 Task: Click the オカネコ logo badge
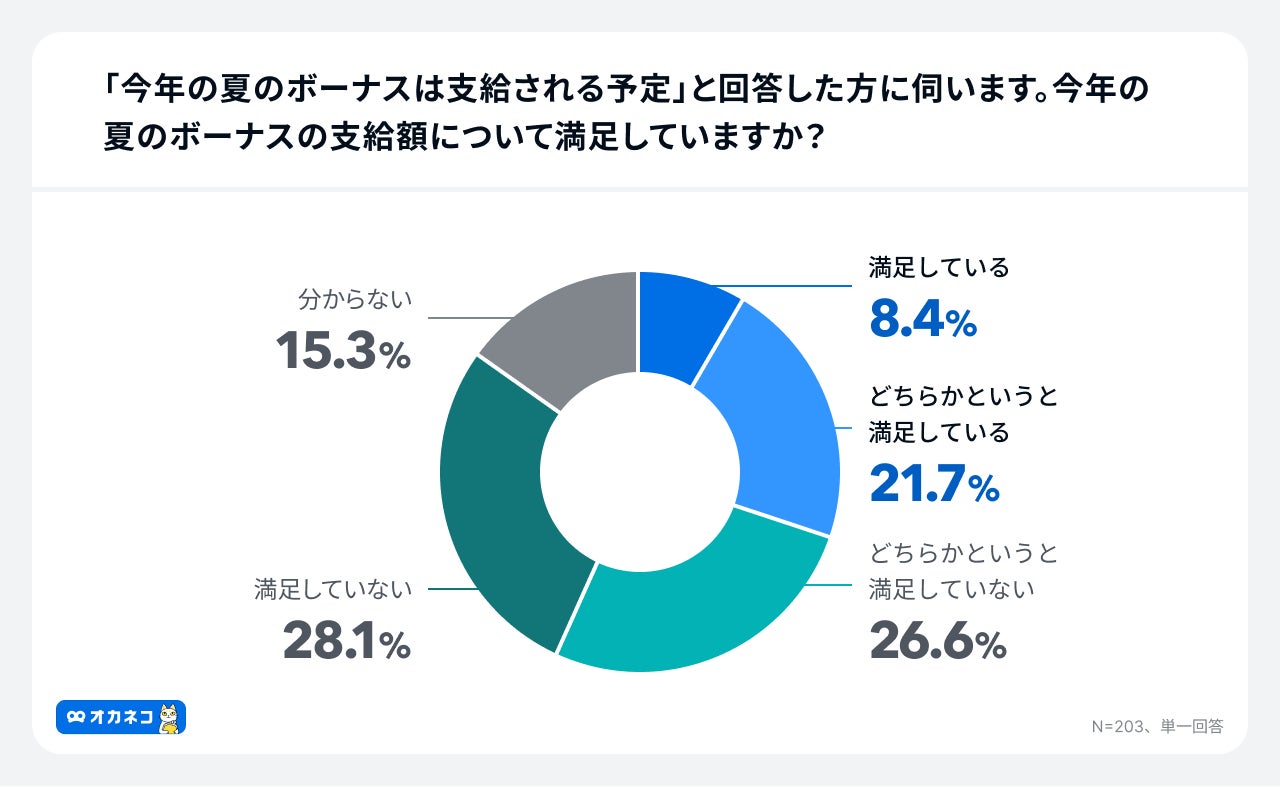pyautogui.click(x=121, y=717)
